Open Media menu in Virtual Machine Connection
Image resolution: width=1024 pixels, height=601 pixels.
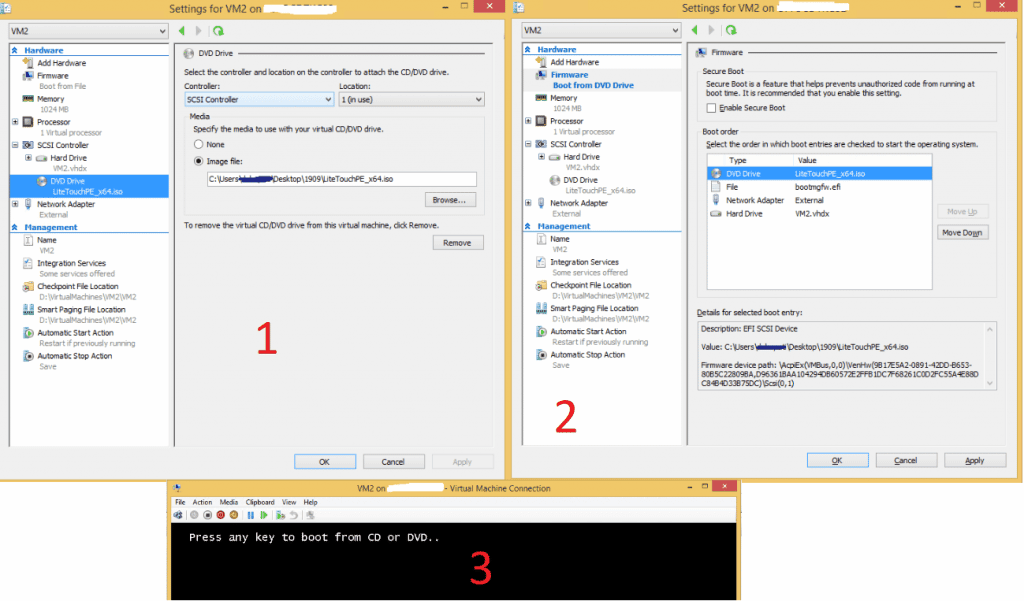[229, 502]
